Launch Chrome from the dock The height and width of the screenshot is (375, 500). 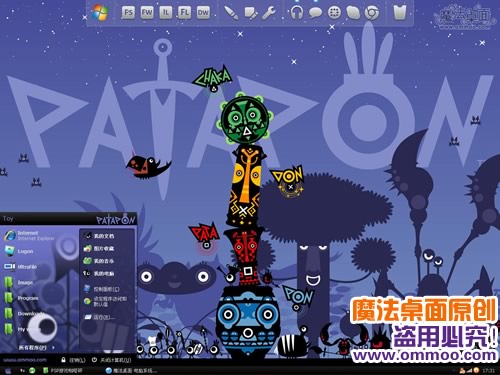(x=372, y=13)
